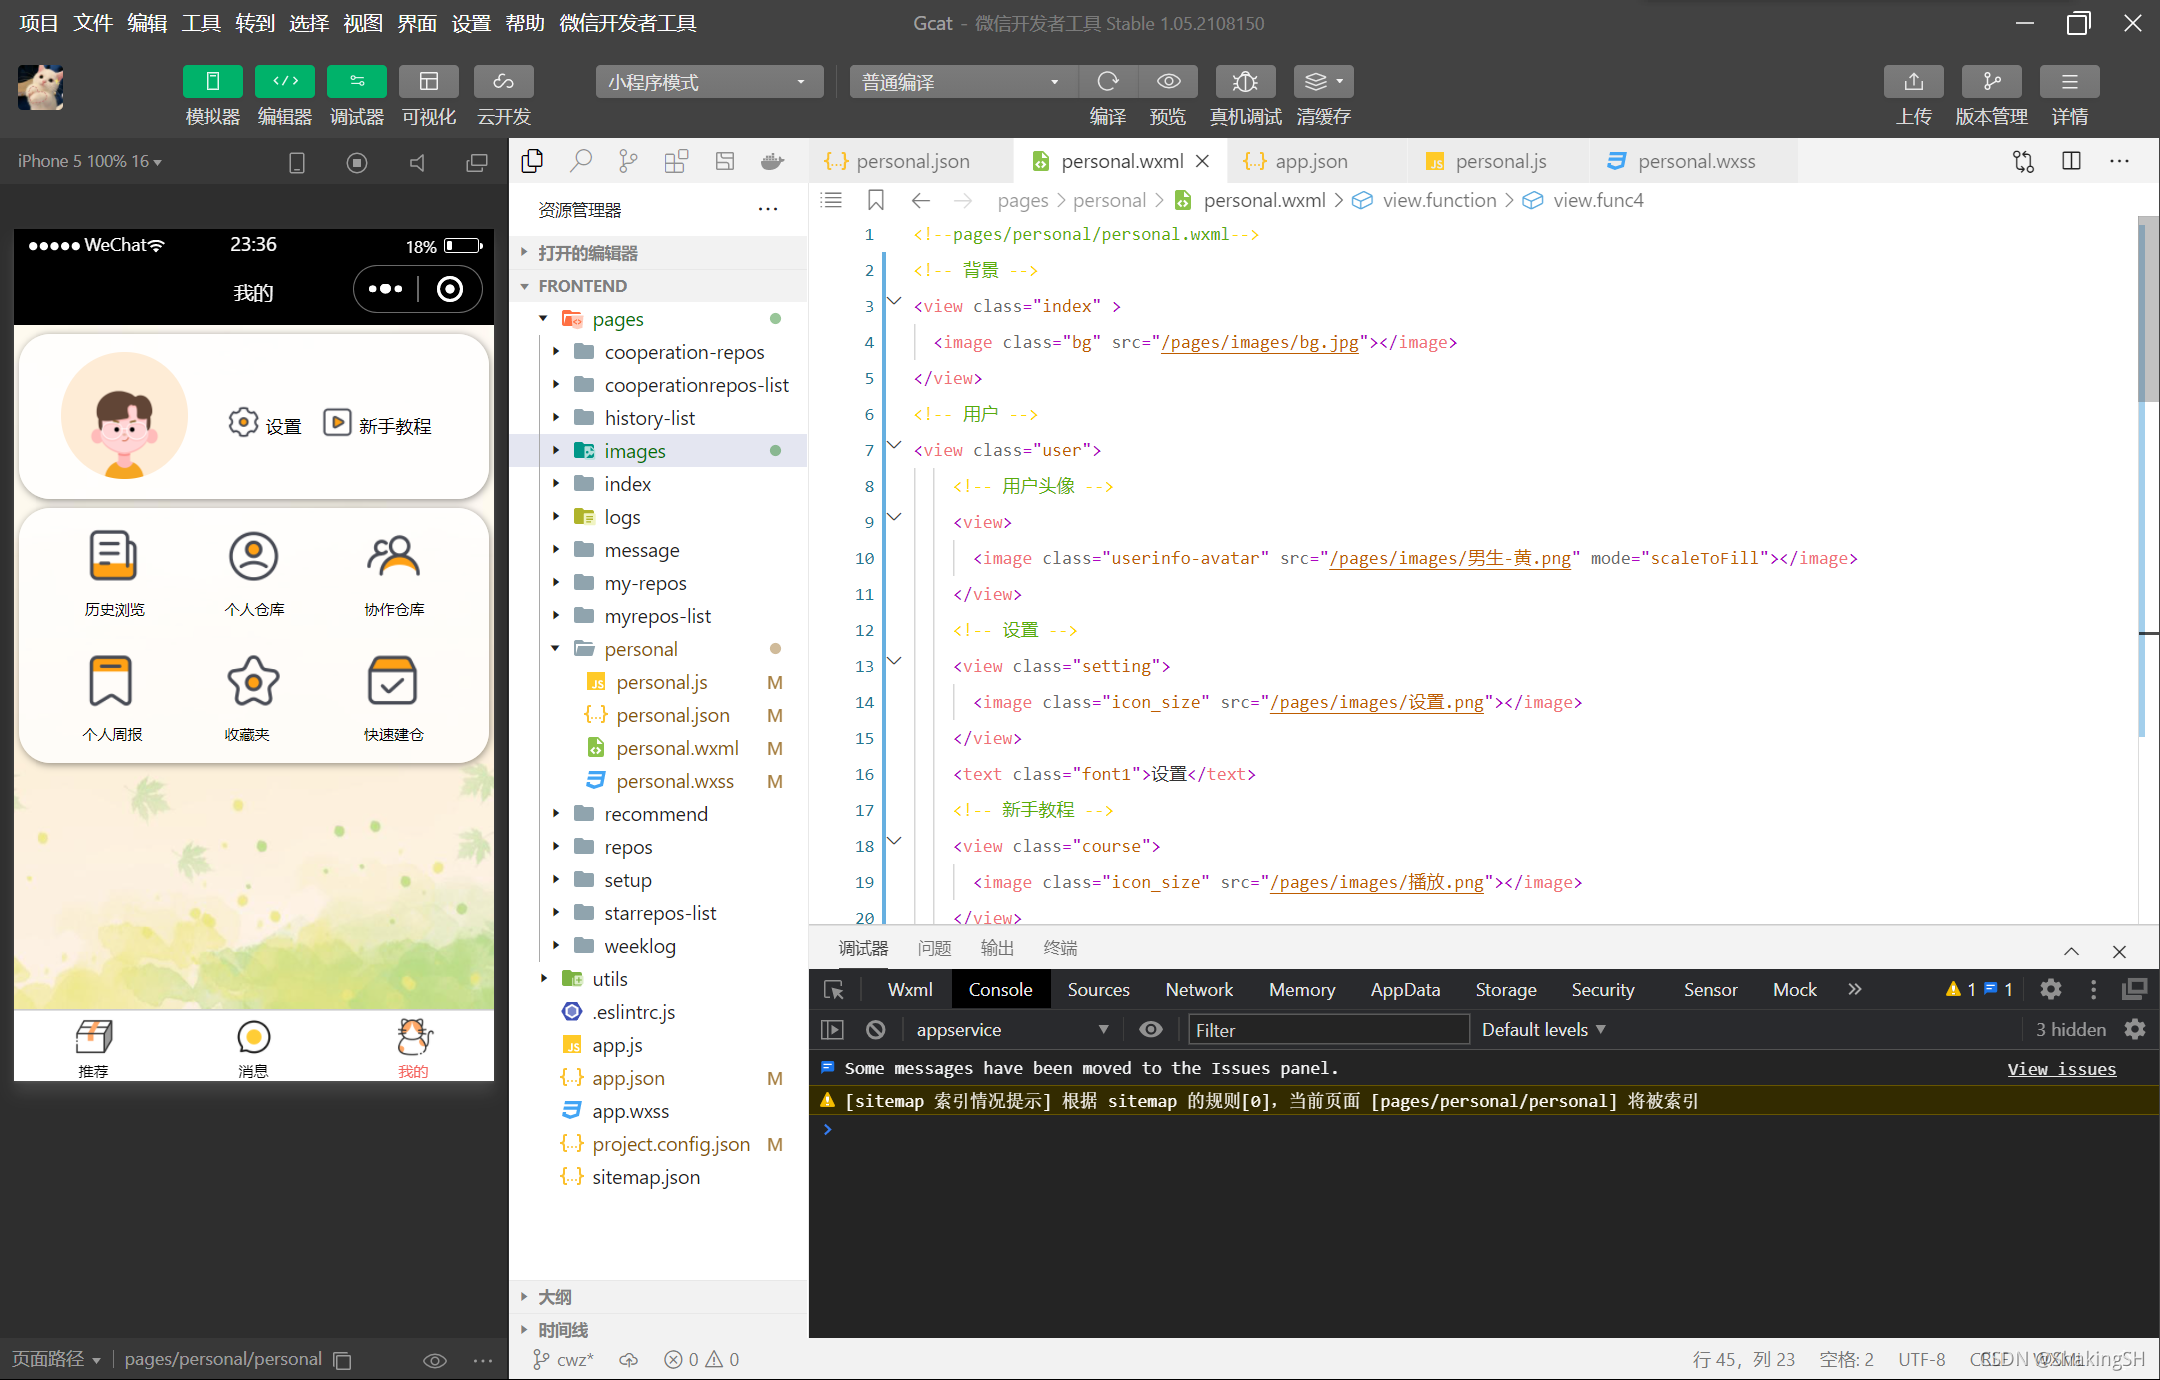
Task: Open the 工具 menu
Action: tap(200, 23)
